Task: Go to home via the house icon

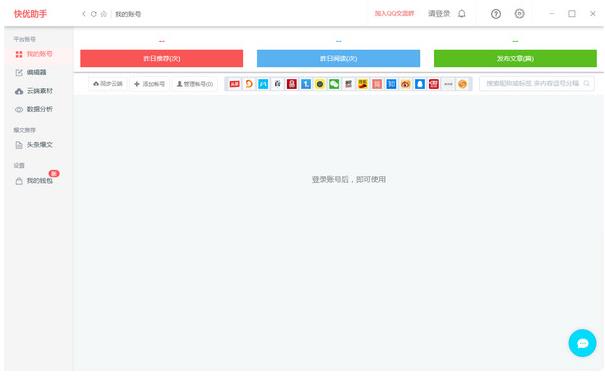Action: point(103,14)
